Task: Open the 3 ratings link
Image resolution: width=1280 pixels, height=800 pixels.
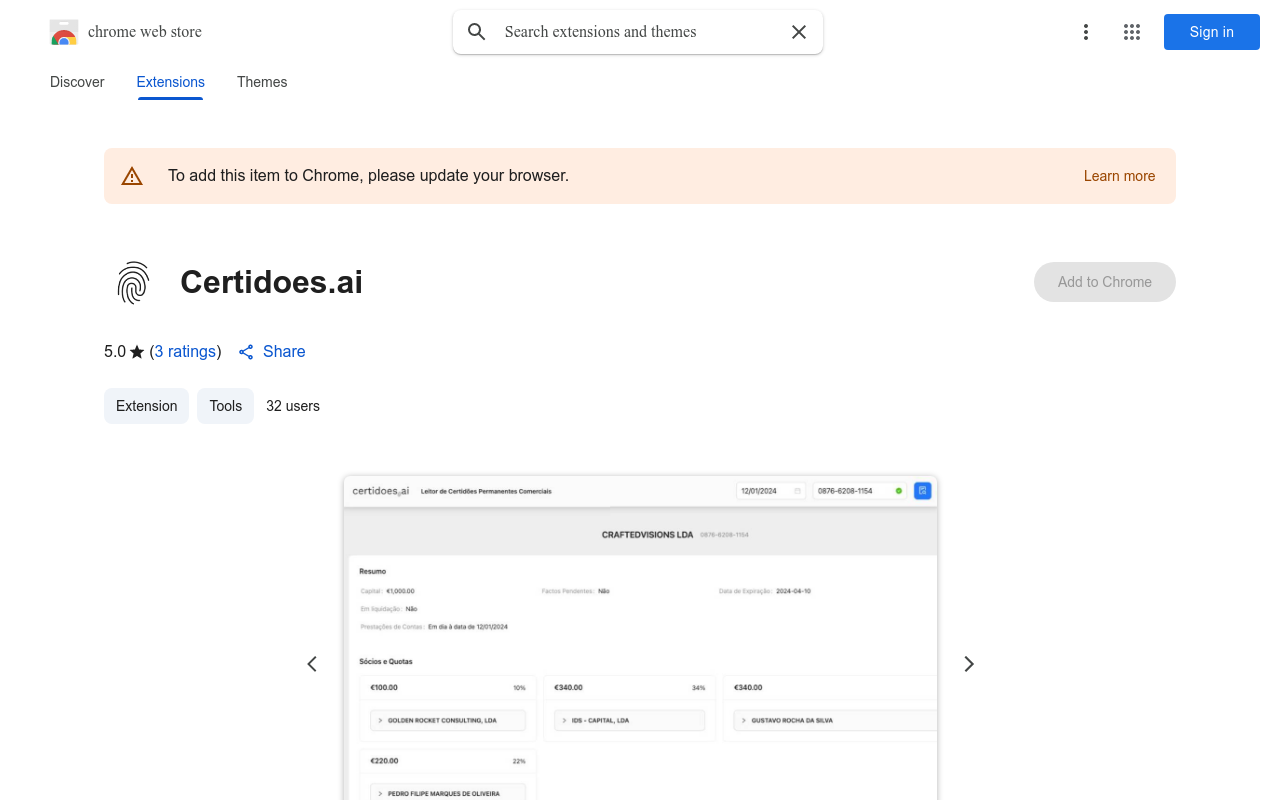Action: (186, 352)
